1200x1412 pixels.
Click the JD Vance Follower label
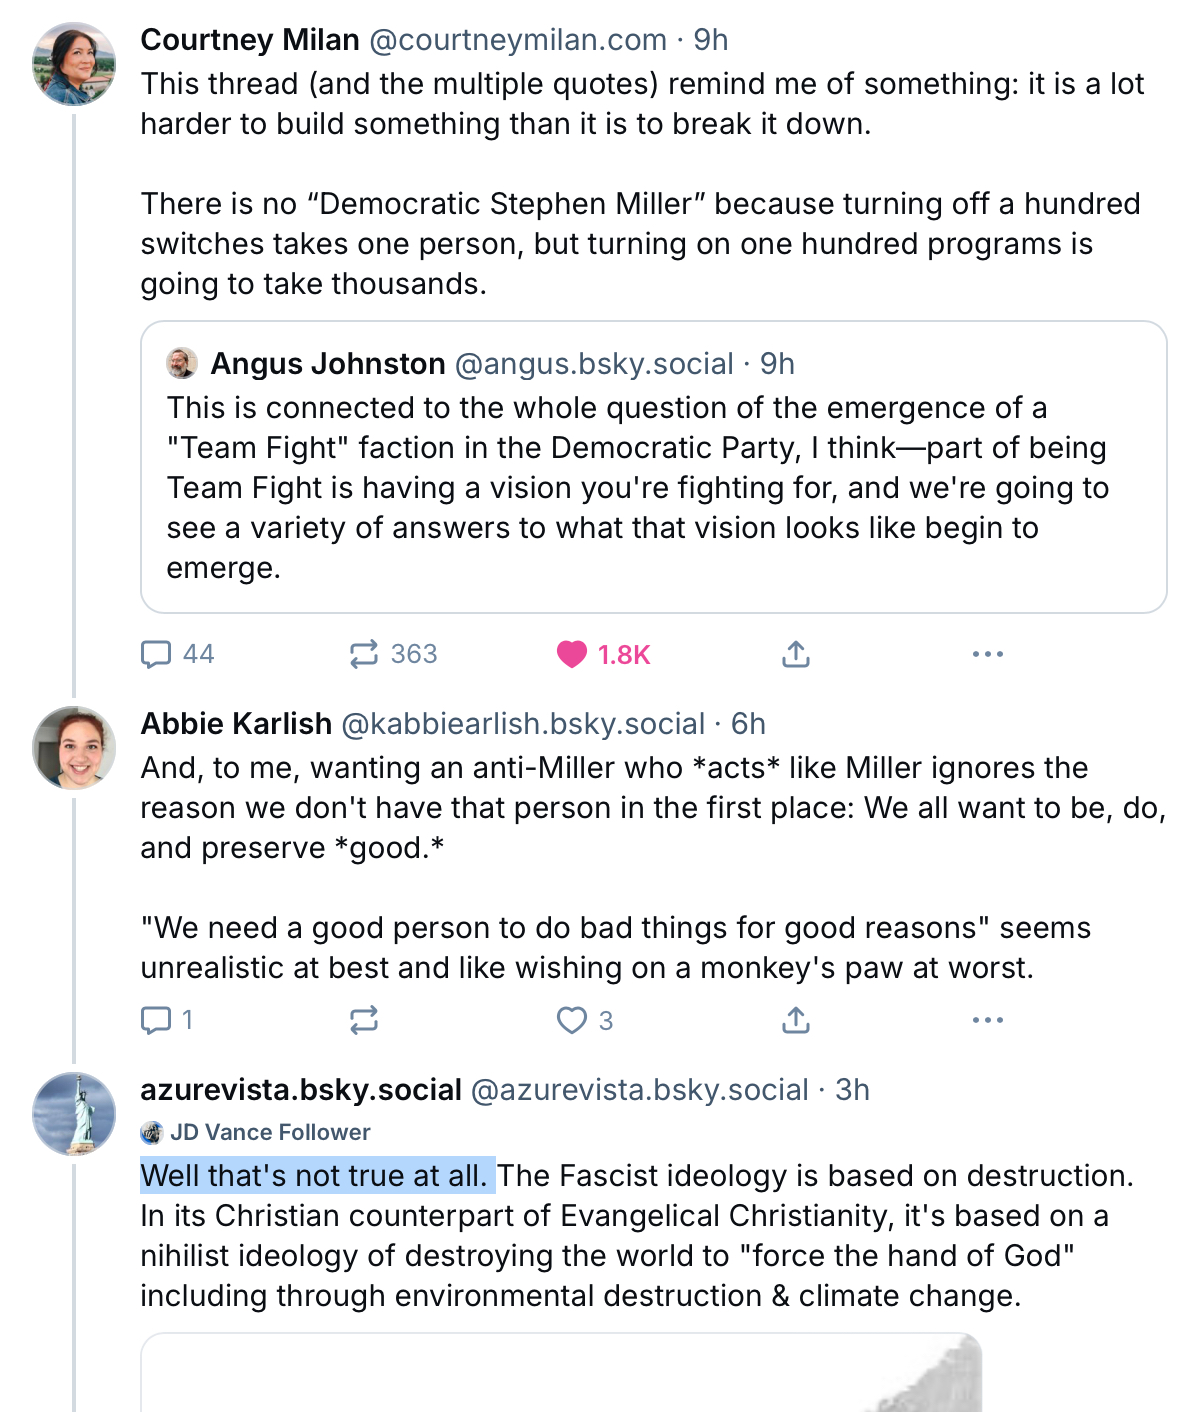270,1132
